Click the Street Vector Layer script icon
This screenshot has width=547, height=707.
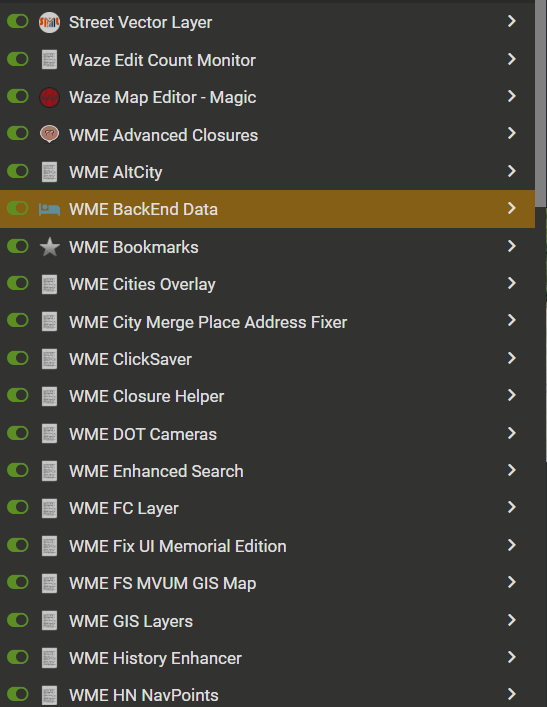tap(49, 22)
